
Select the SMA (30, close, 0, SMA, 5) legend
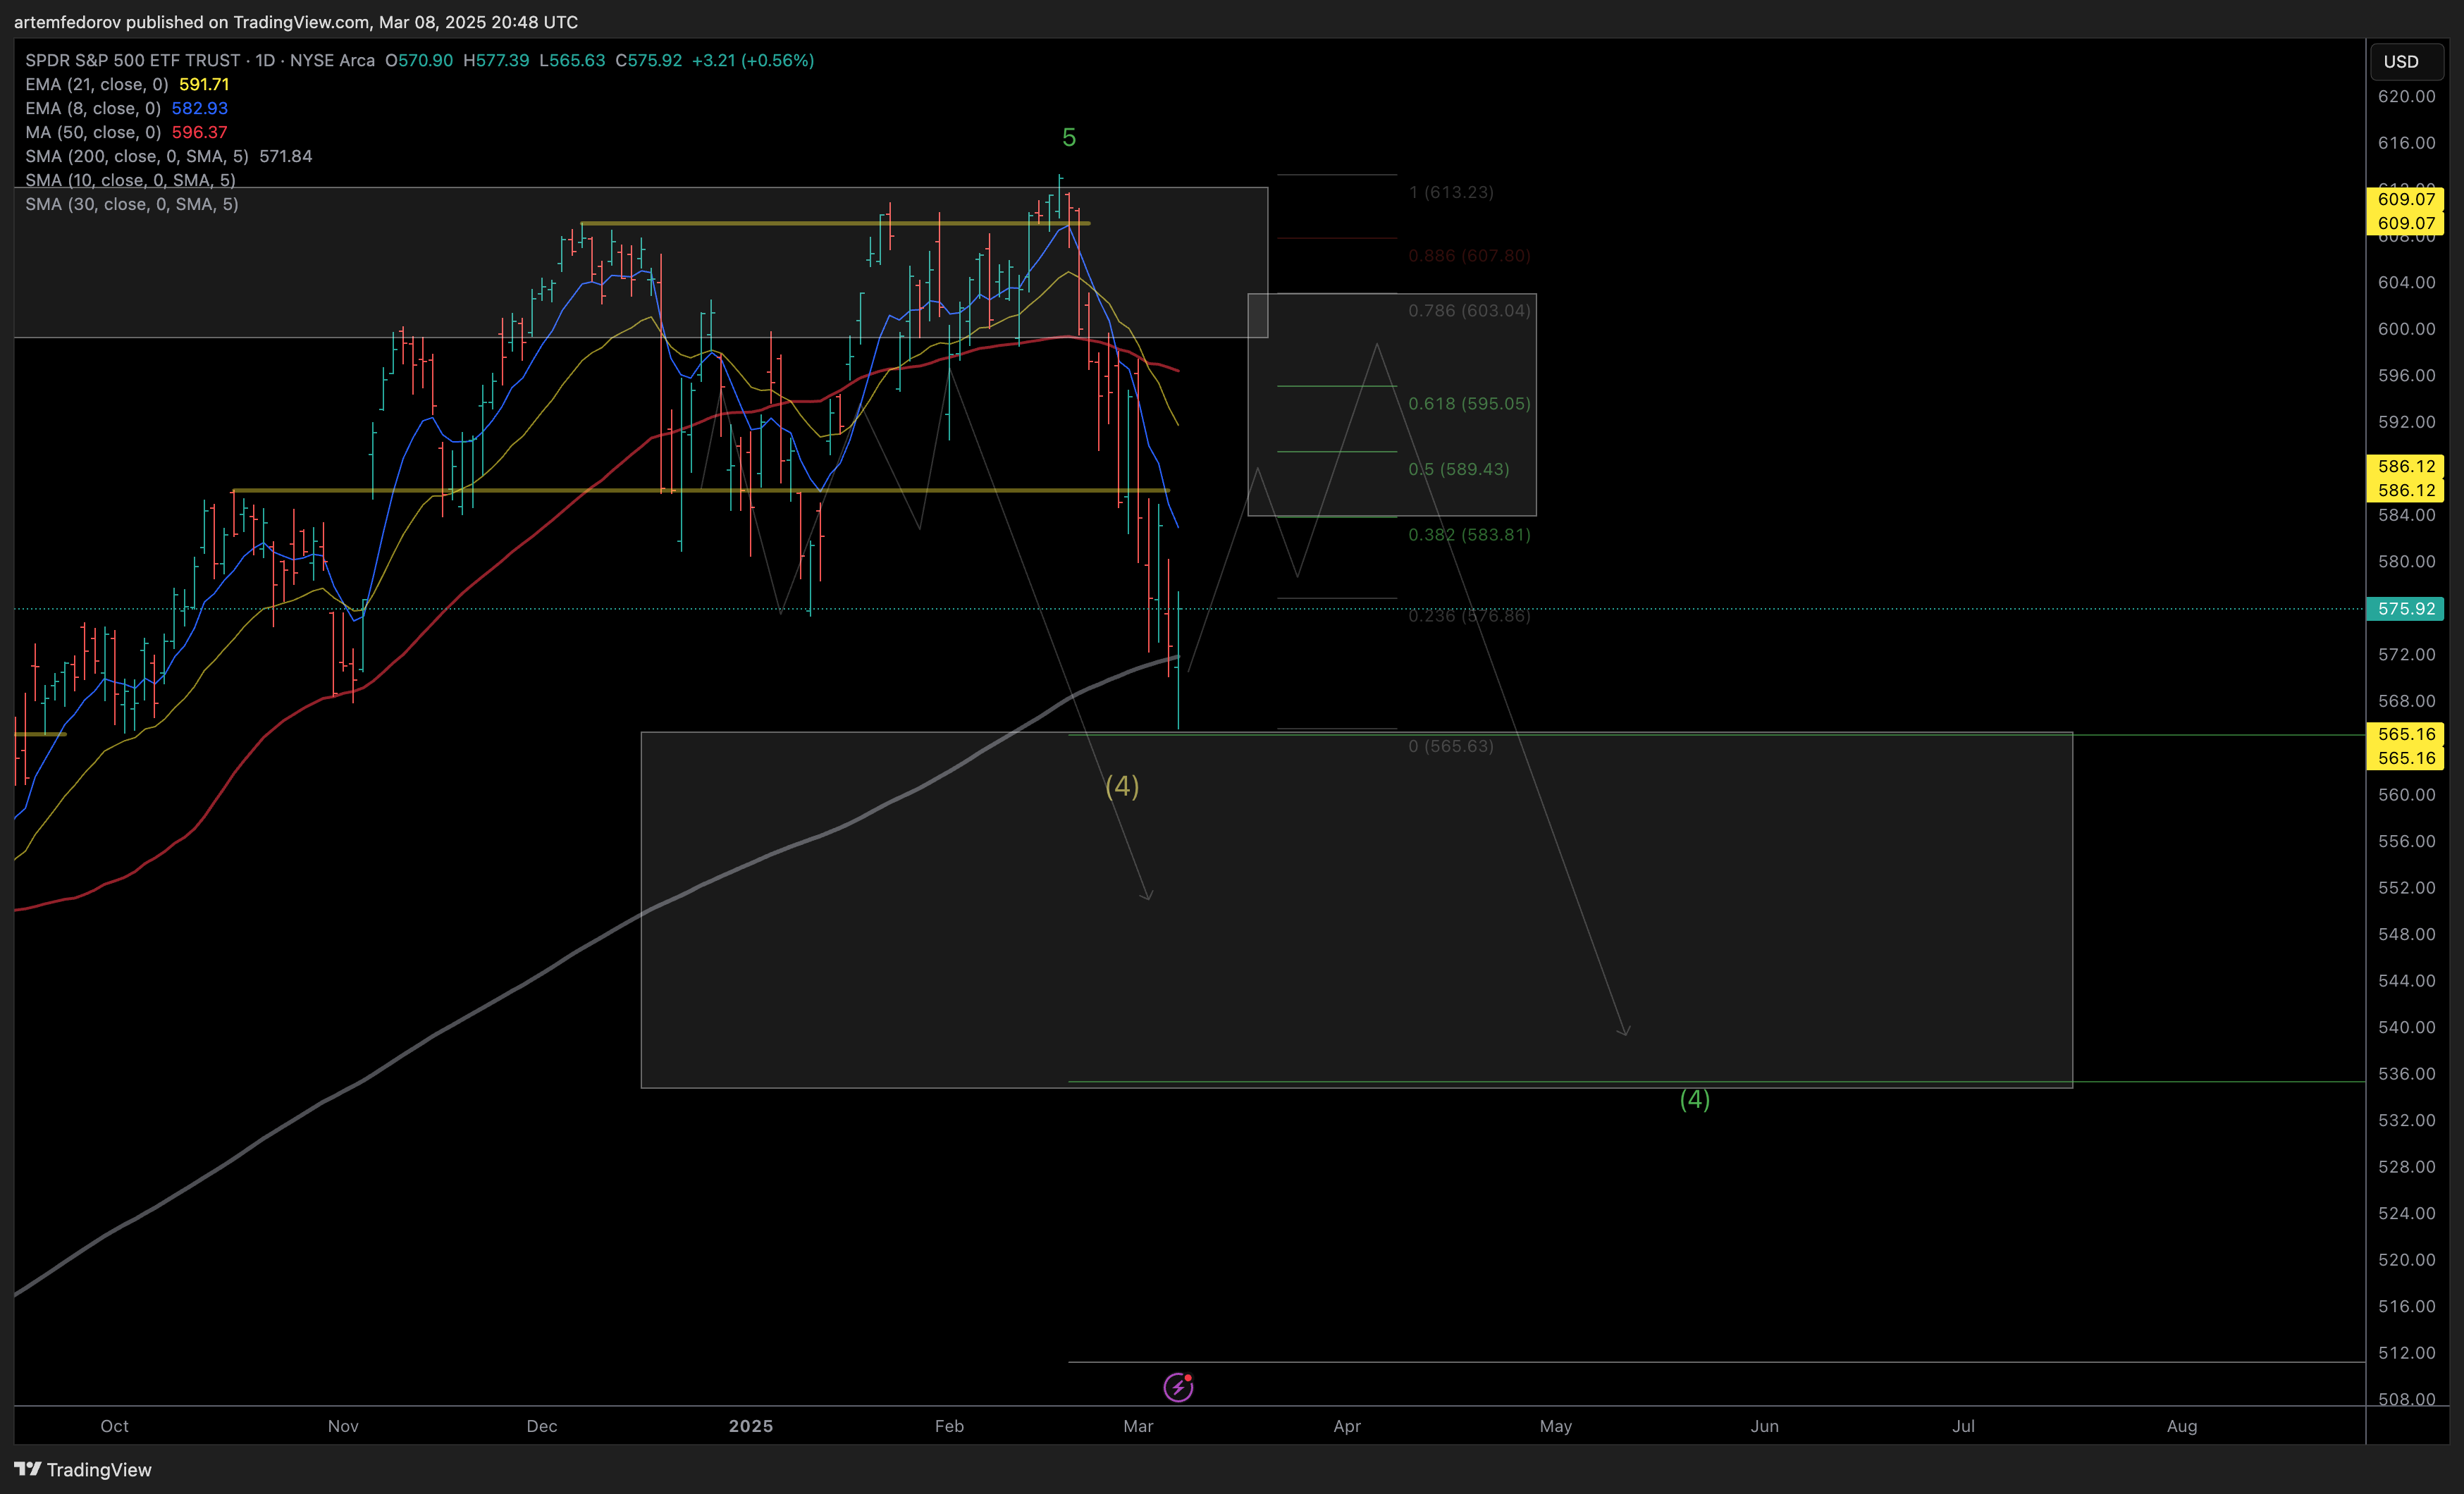132,204
